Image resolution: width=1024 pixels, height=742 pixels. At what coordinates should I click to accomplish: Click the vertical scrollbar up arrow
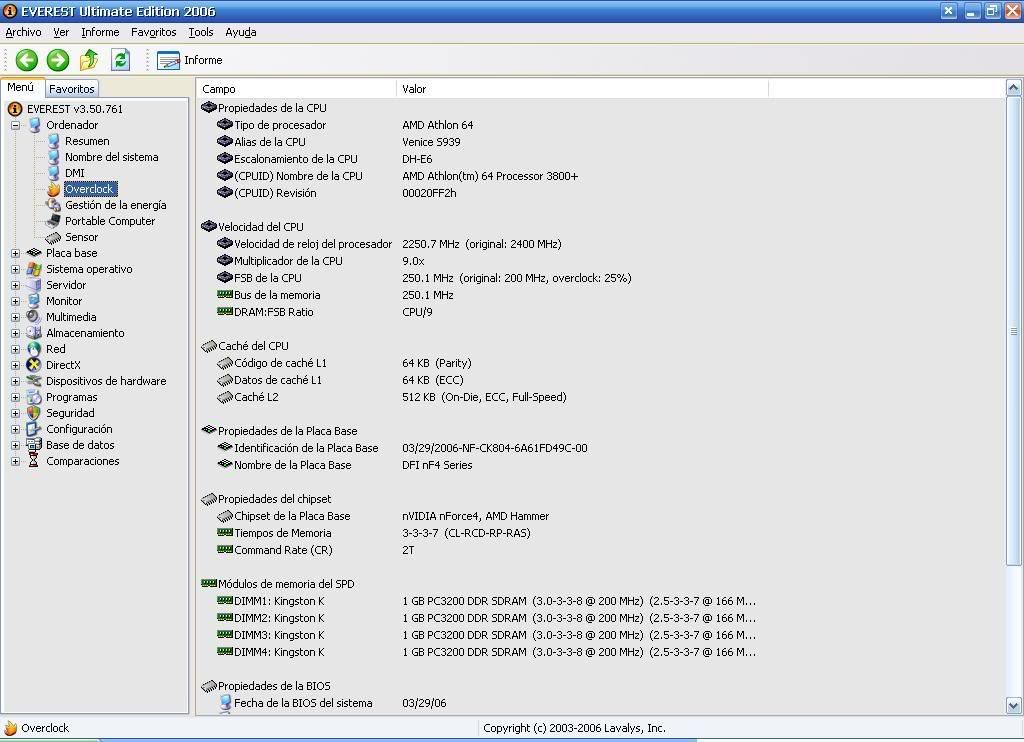click(x=1014, y=88)
